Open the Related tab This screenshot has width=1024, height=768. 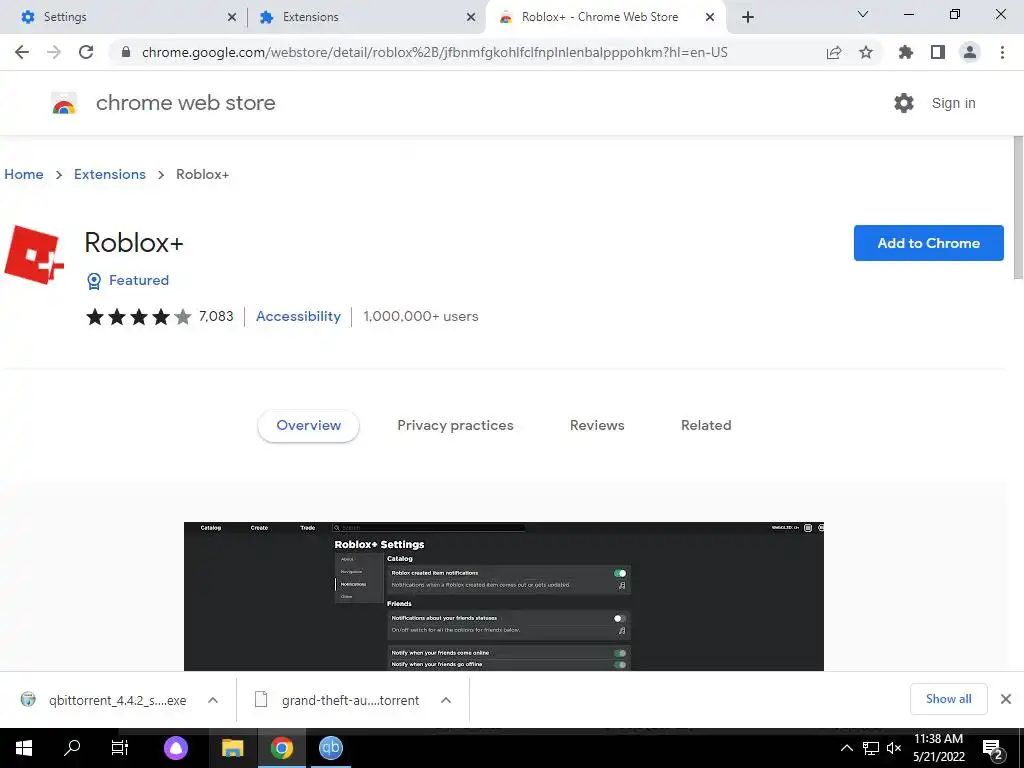[x=706, y=426]
